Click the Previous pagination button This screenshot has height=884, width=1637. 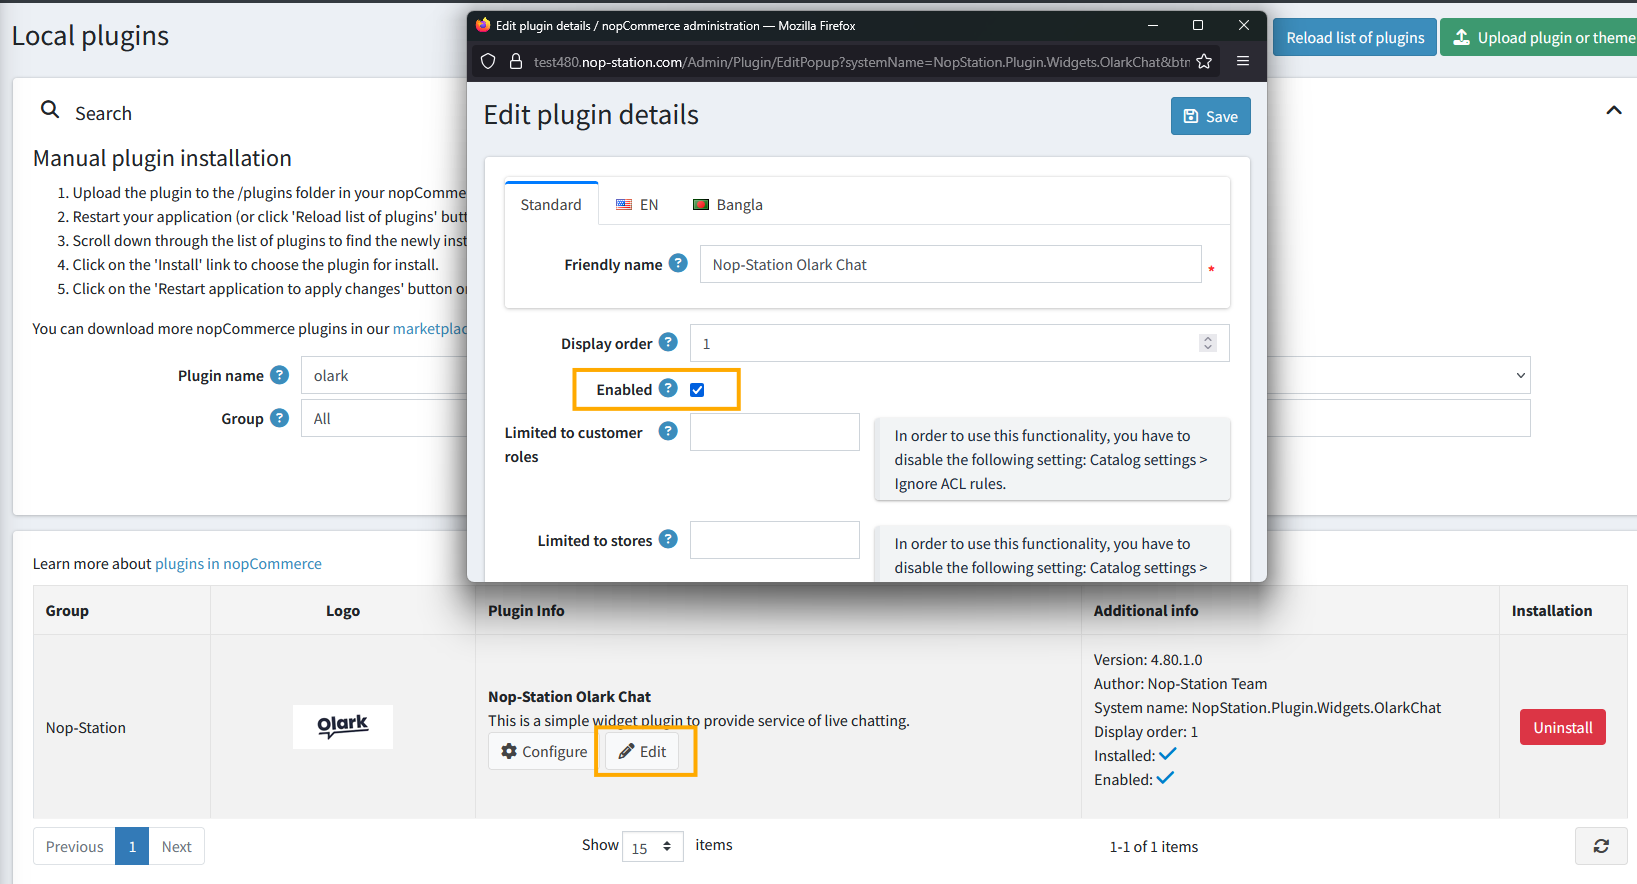pyautogui.click(x=74, y=846)
